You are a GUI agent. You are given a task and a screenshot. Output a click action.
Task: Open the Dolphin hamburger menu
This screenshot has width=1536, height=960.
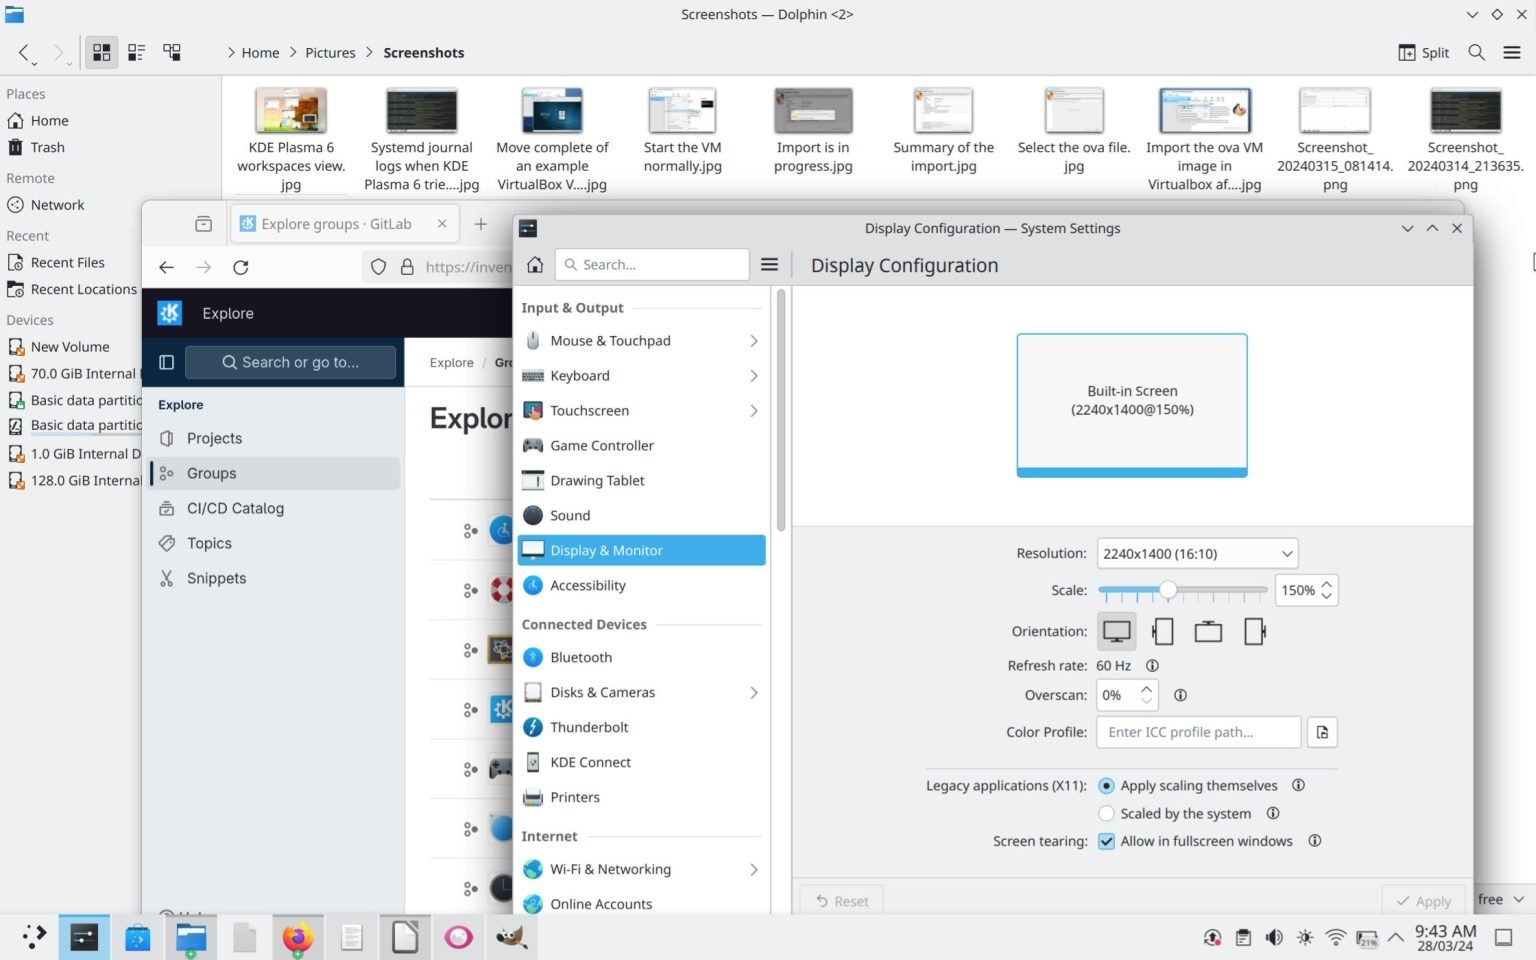[x=1511, y=52]
